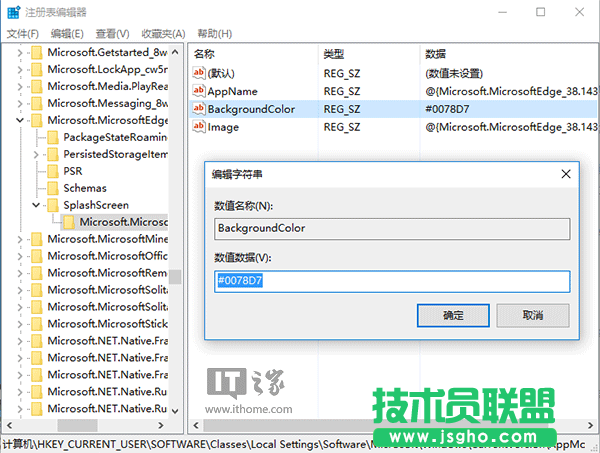Select the AppName value name
This screenshot has height=453, width=600.
click(x=233, y=91)
